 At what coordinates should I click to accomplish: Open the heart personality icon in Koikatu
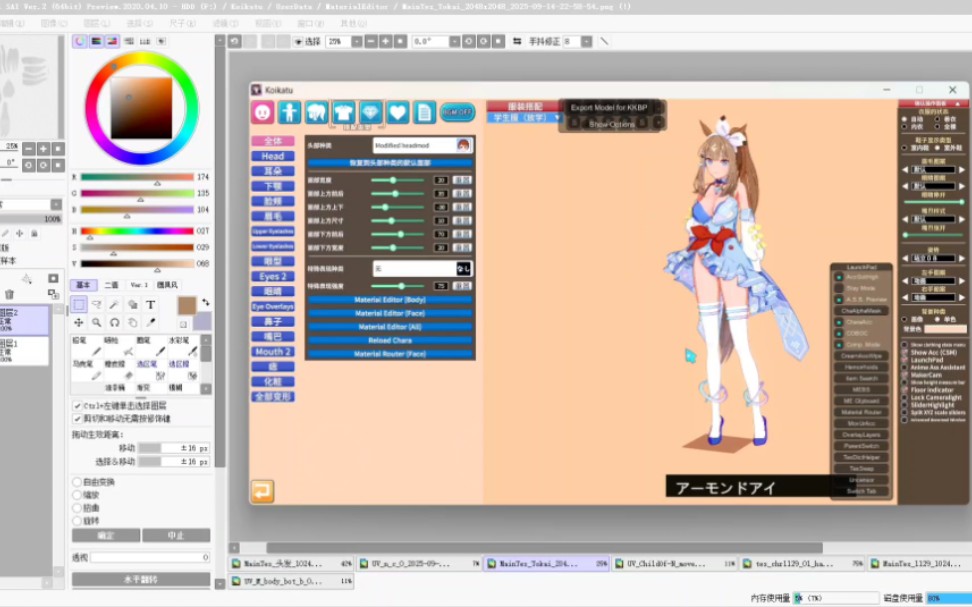397,112
